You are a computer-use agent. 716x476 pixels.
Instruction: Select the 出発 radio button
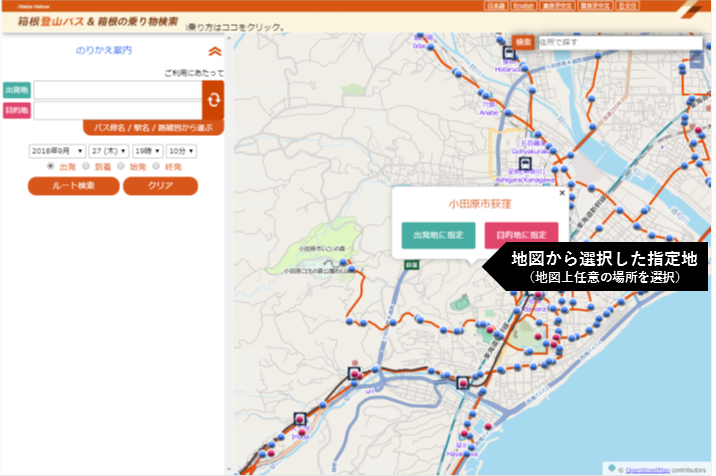tap(51, 167)
